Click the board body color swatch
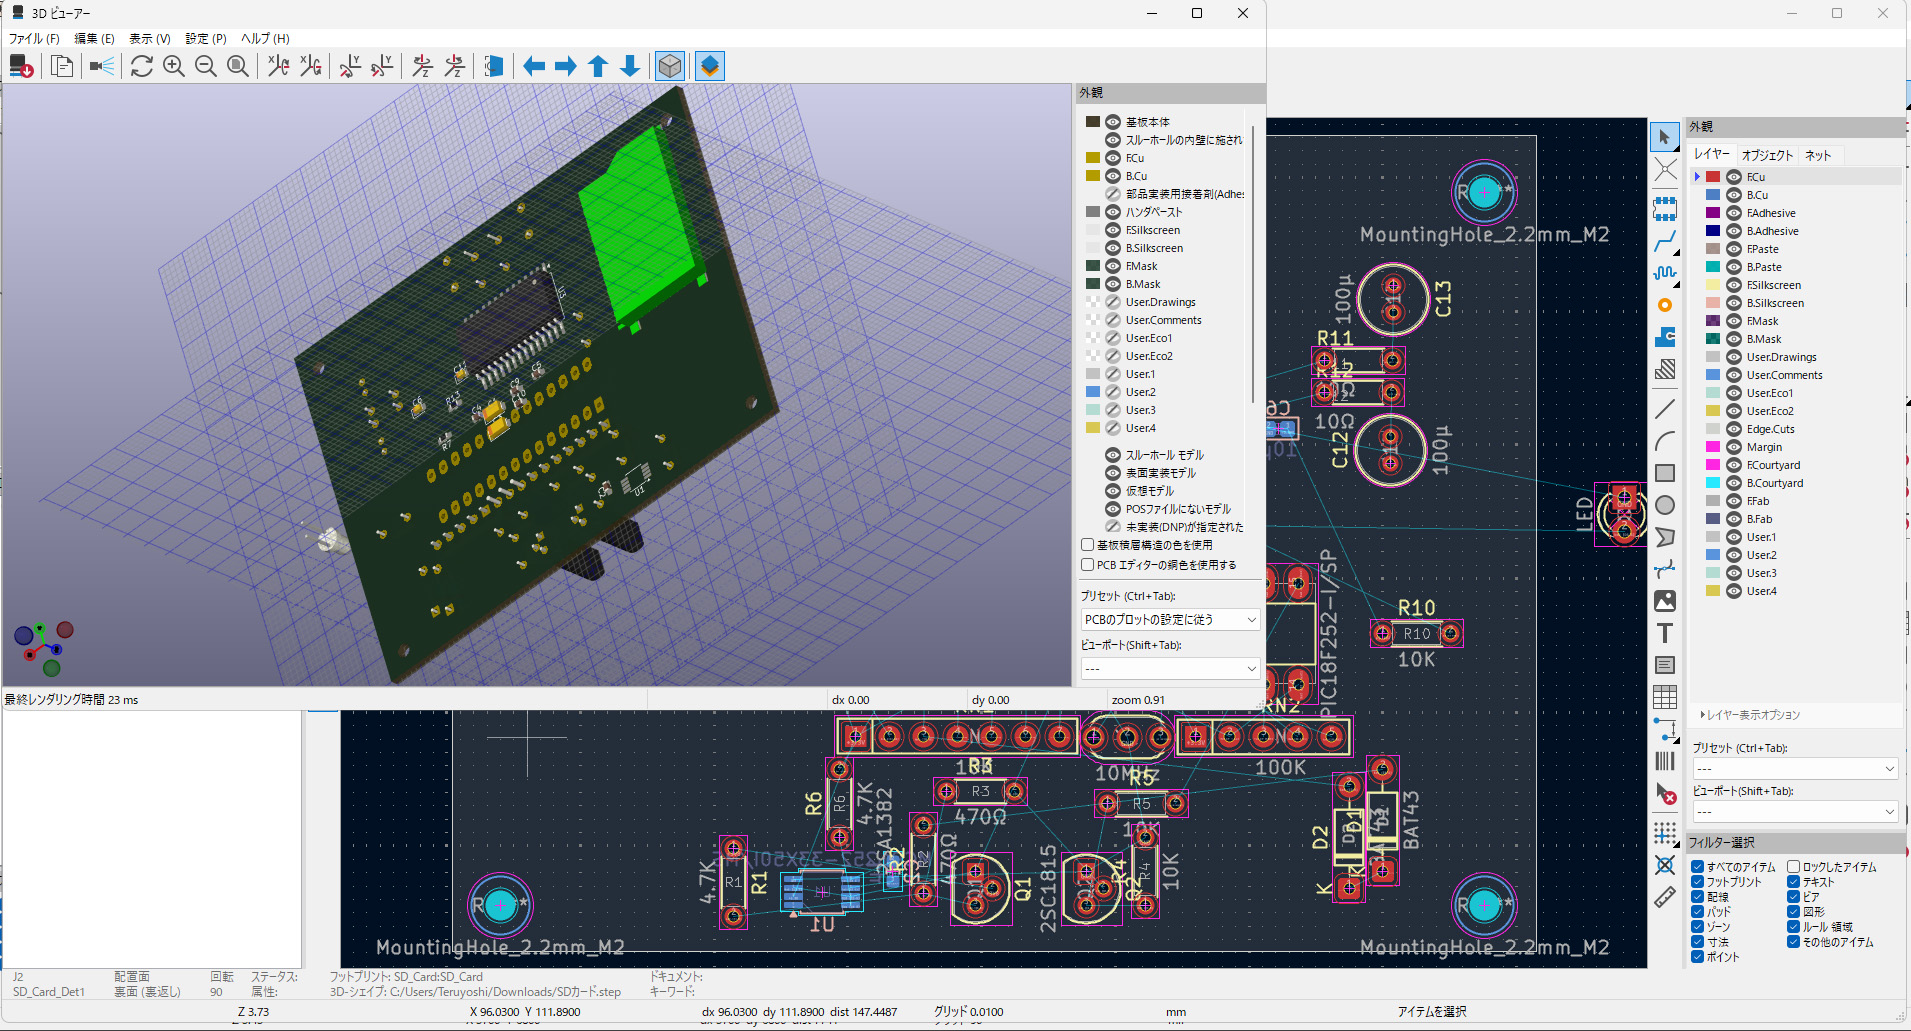 coord(1093,122)
